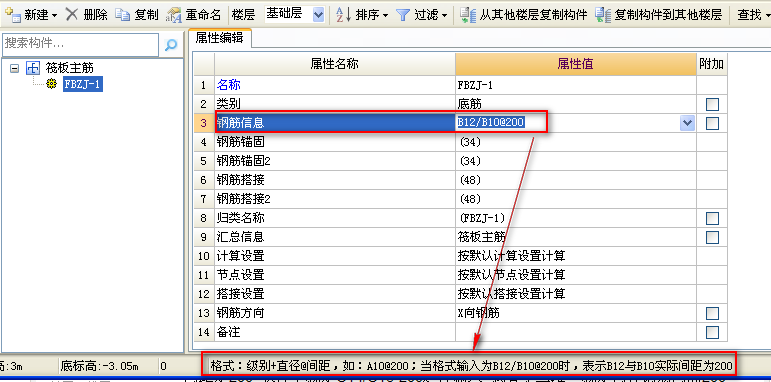Expand the 钢筋信息 value dropdown arrow

pos(687,123)
